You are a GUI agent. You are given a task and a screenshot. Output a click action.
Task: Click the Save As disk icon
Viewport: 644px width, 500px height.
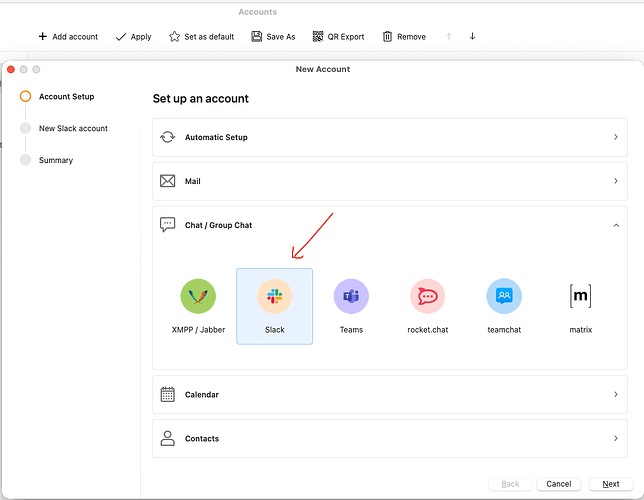pos(257,37)
